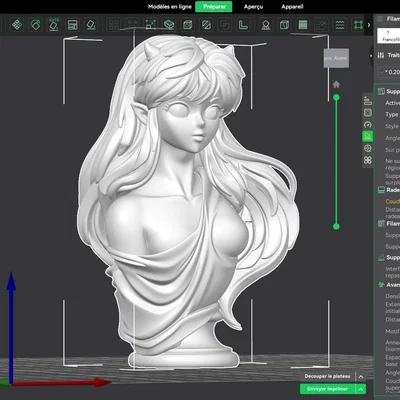The width and height of the screenshot is (400, 400).
Task: Select the wavy lines toolbar icon
Action: coord(340,25)
